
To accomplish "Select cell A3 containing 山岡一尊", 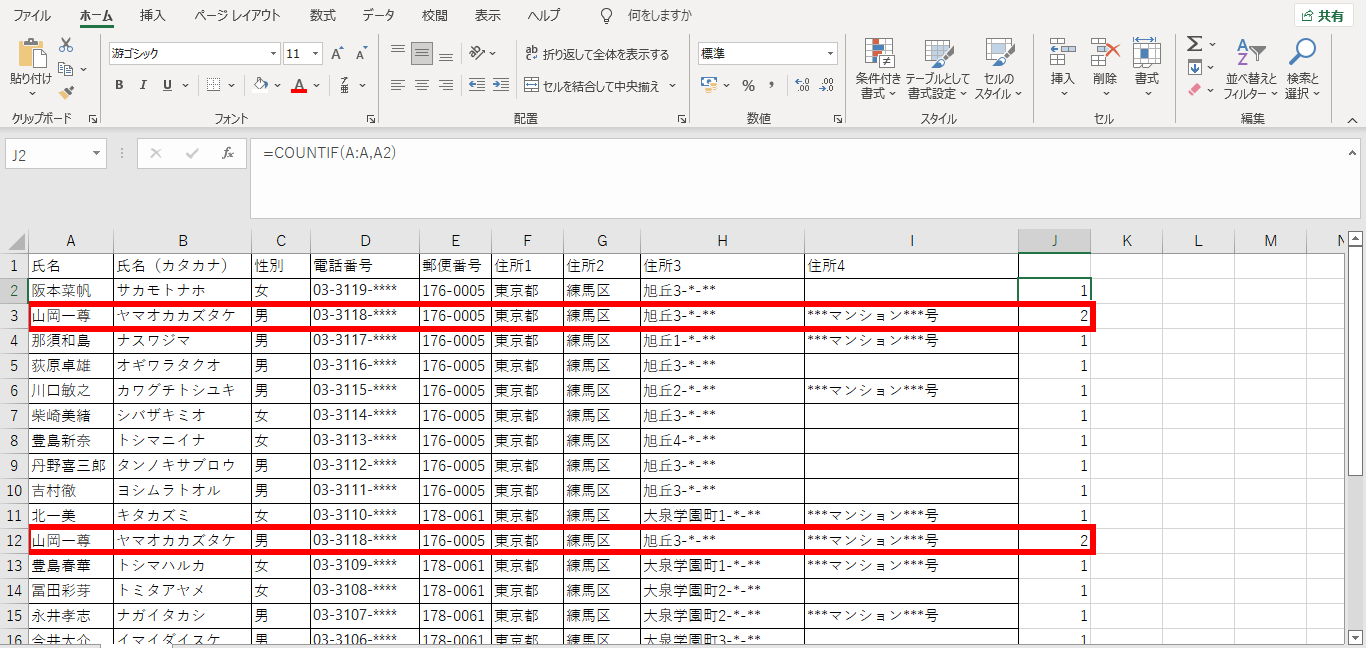I will pos(70,316).
